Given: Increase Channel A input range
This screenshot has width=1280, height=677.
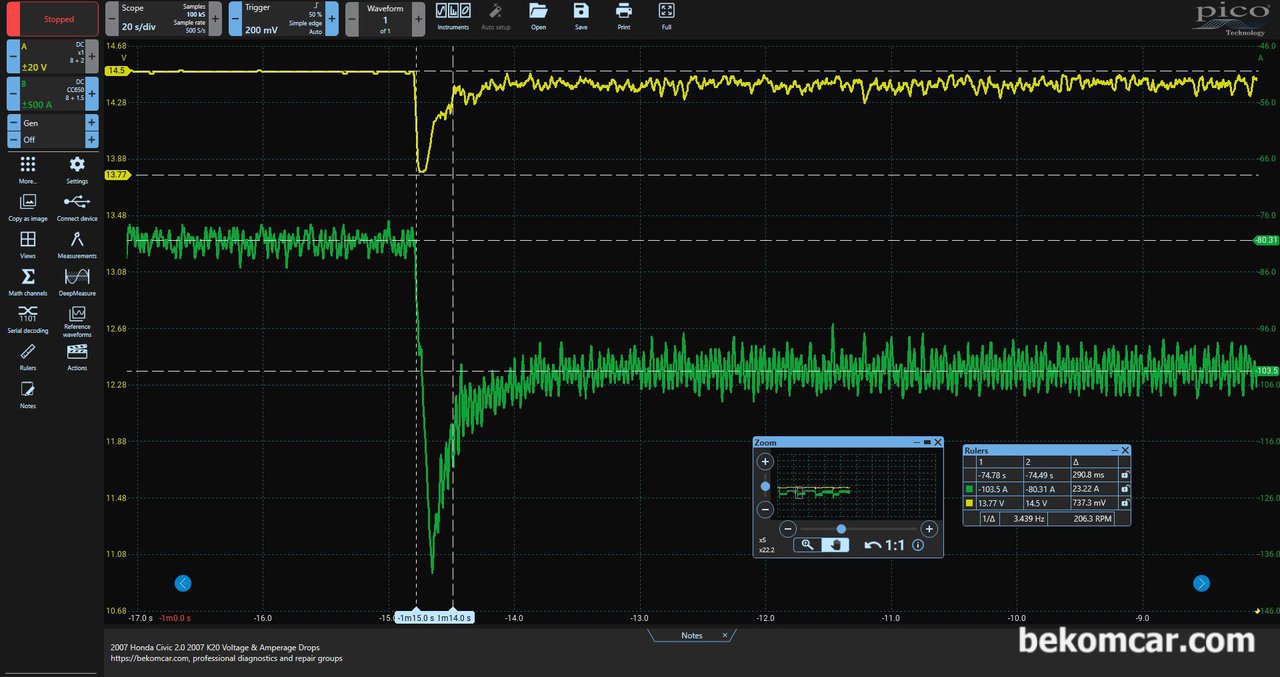Looking at the screenshot, I should point(92,57).
